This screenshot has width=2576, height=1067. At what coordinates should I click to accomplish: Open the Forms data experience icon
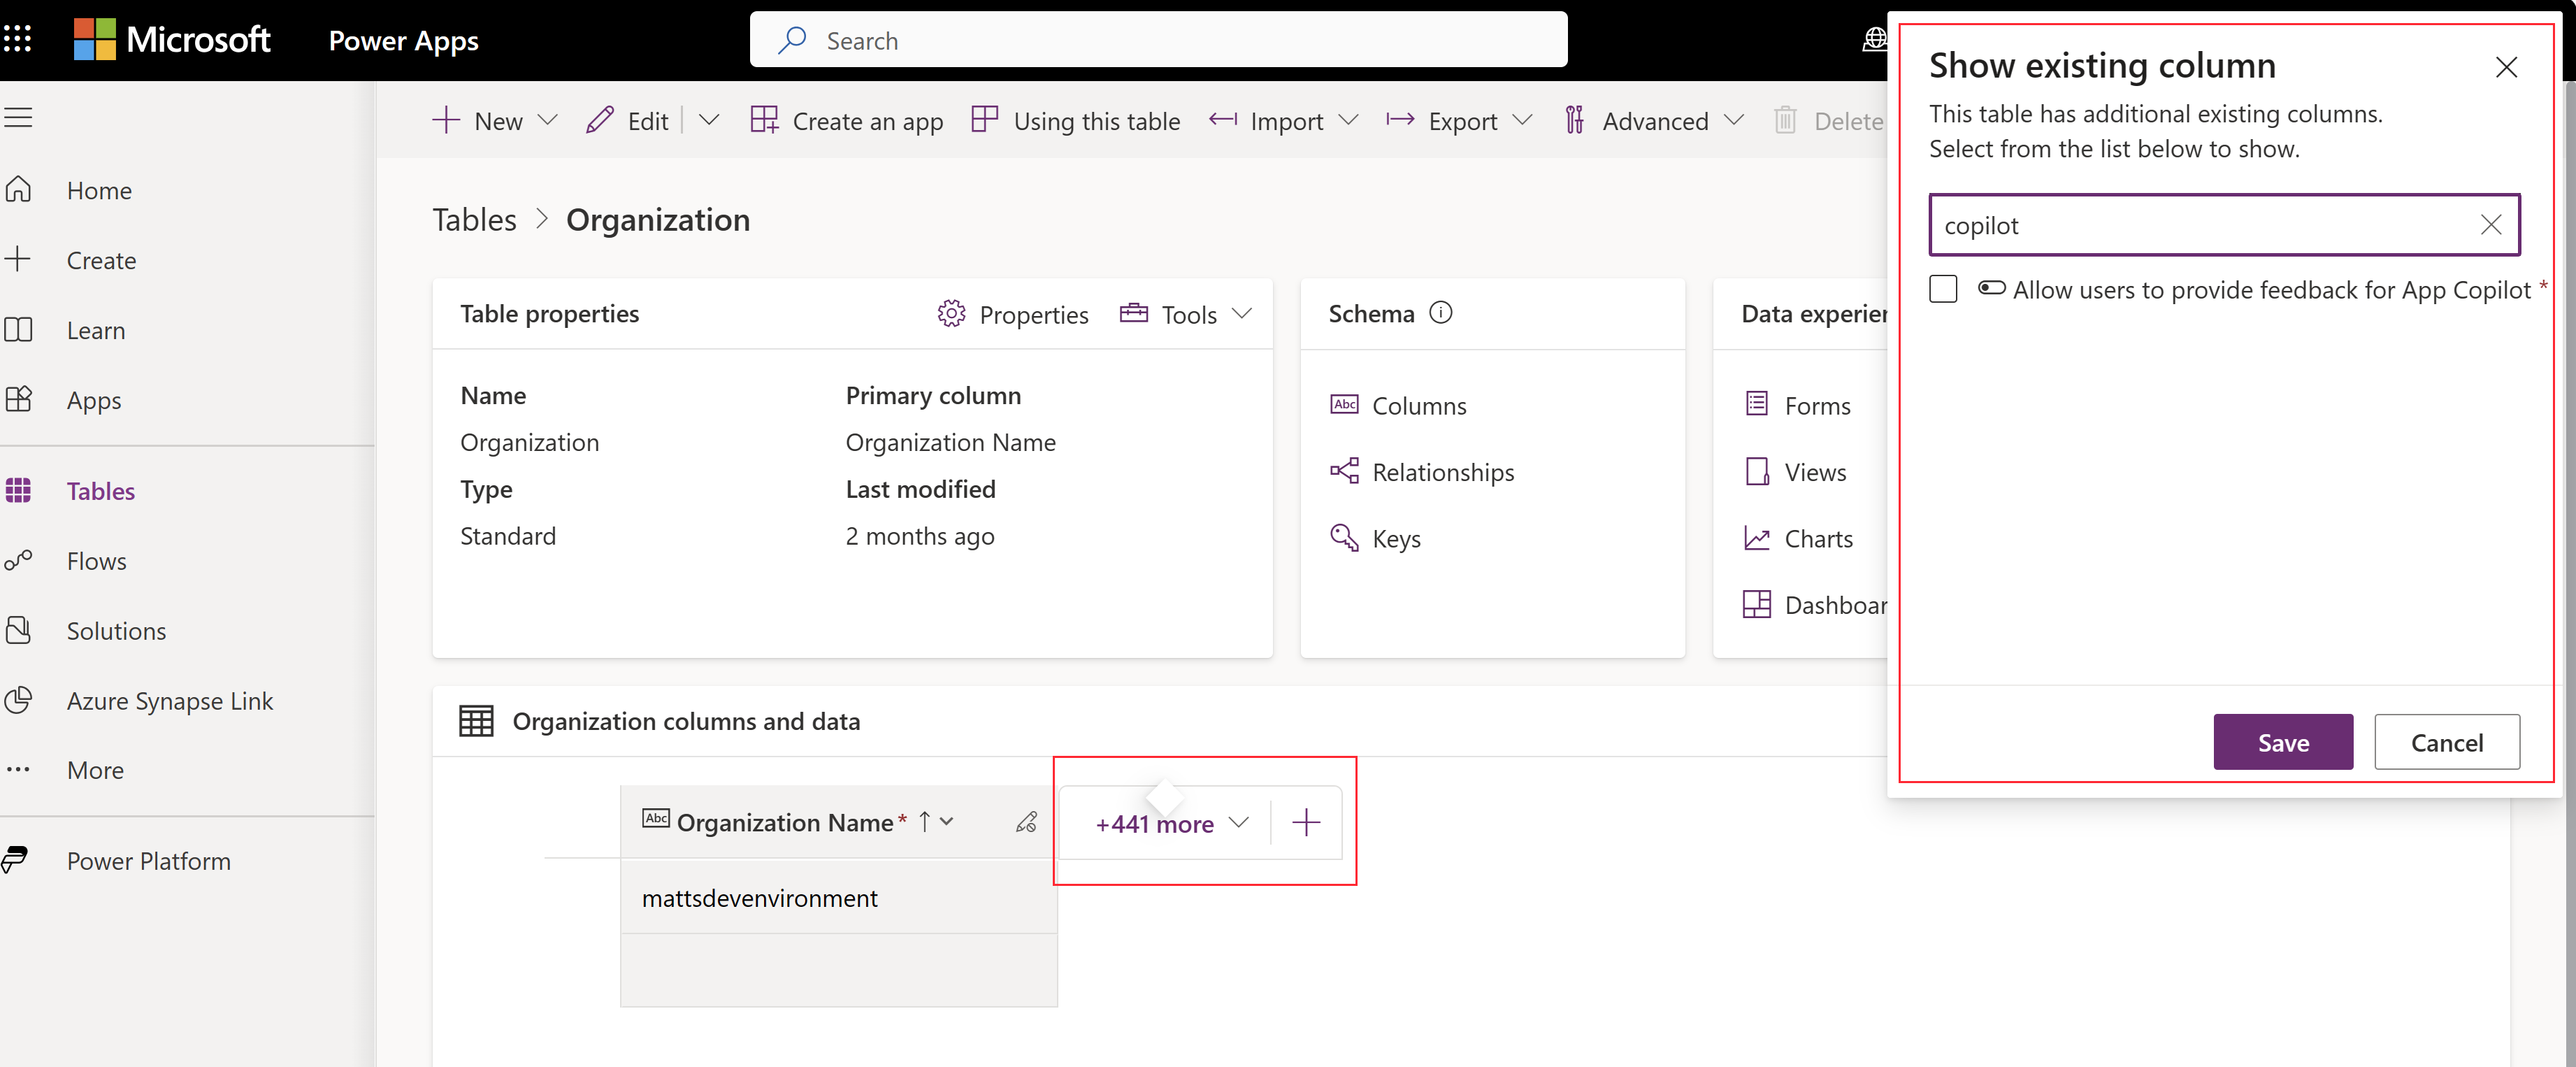point(1755,404)
